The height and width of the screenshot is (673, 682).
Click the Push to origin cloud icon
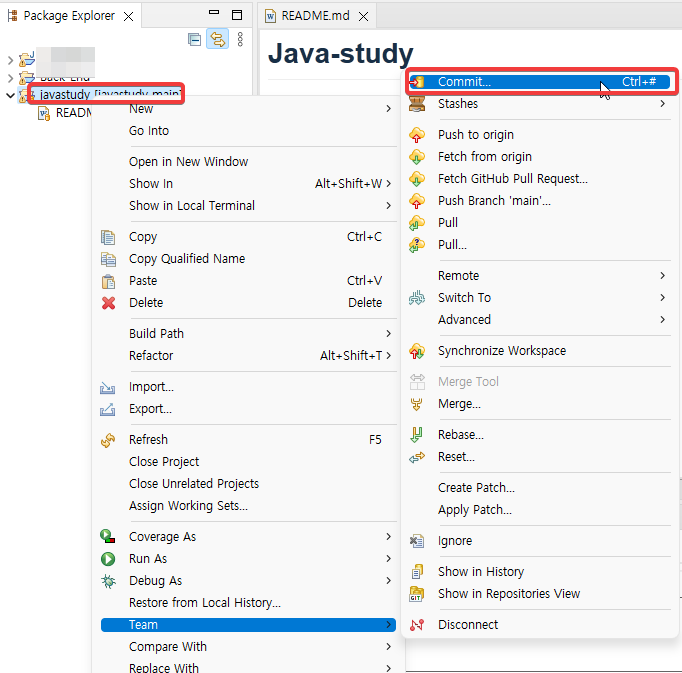(417, 135)
